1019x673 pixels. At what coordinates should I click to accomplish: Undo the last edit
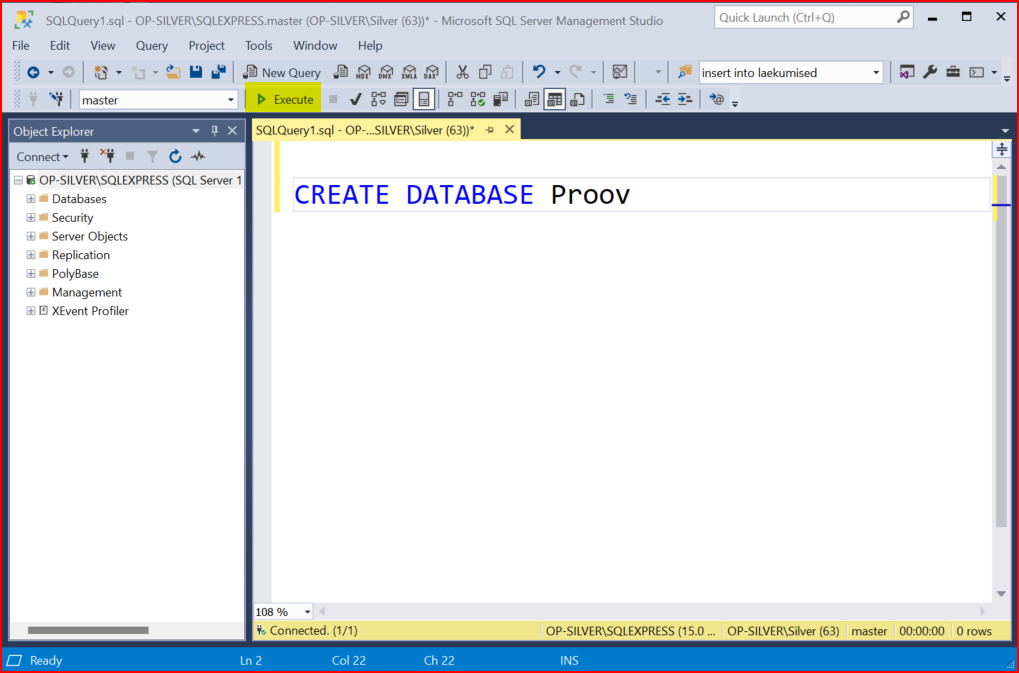(539, 72)
